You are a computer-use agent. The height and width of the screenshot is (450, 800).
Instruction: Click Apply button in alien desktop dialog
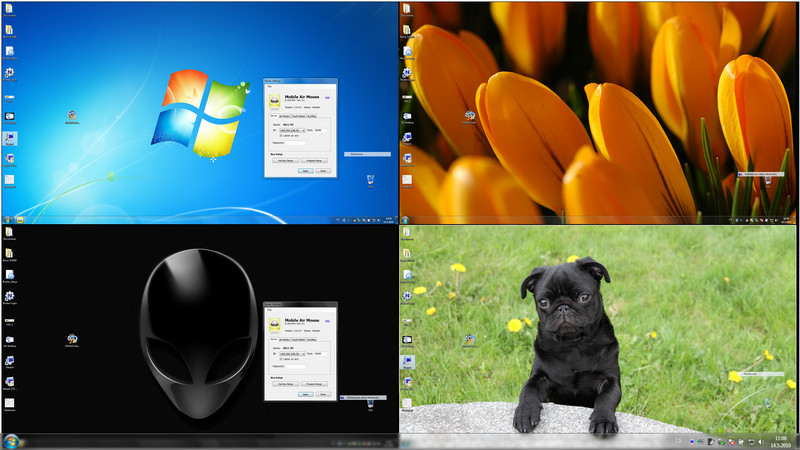pos(306,394)
